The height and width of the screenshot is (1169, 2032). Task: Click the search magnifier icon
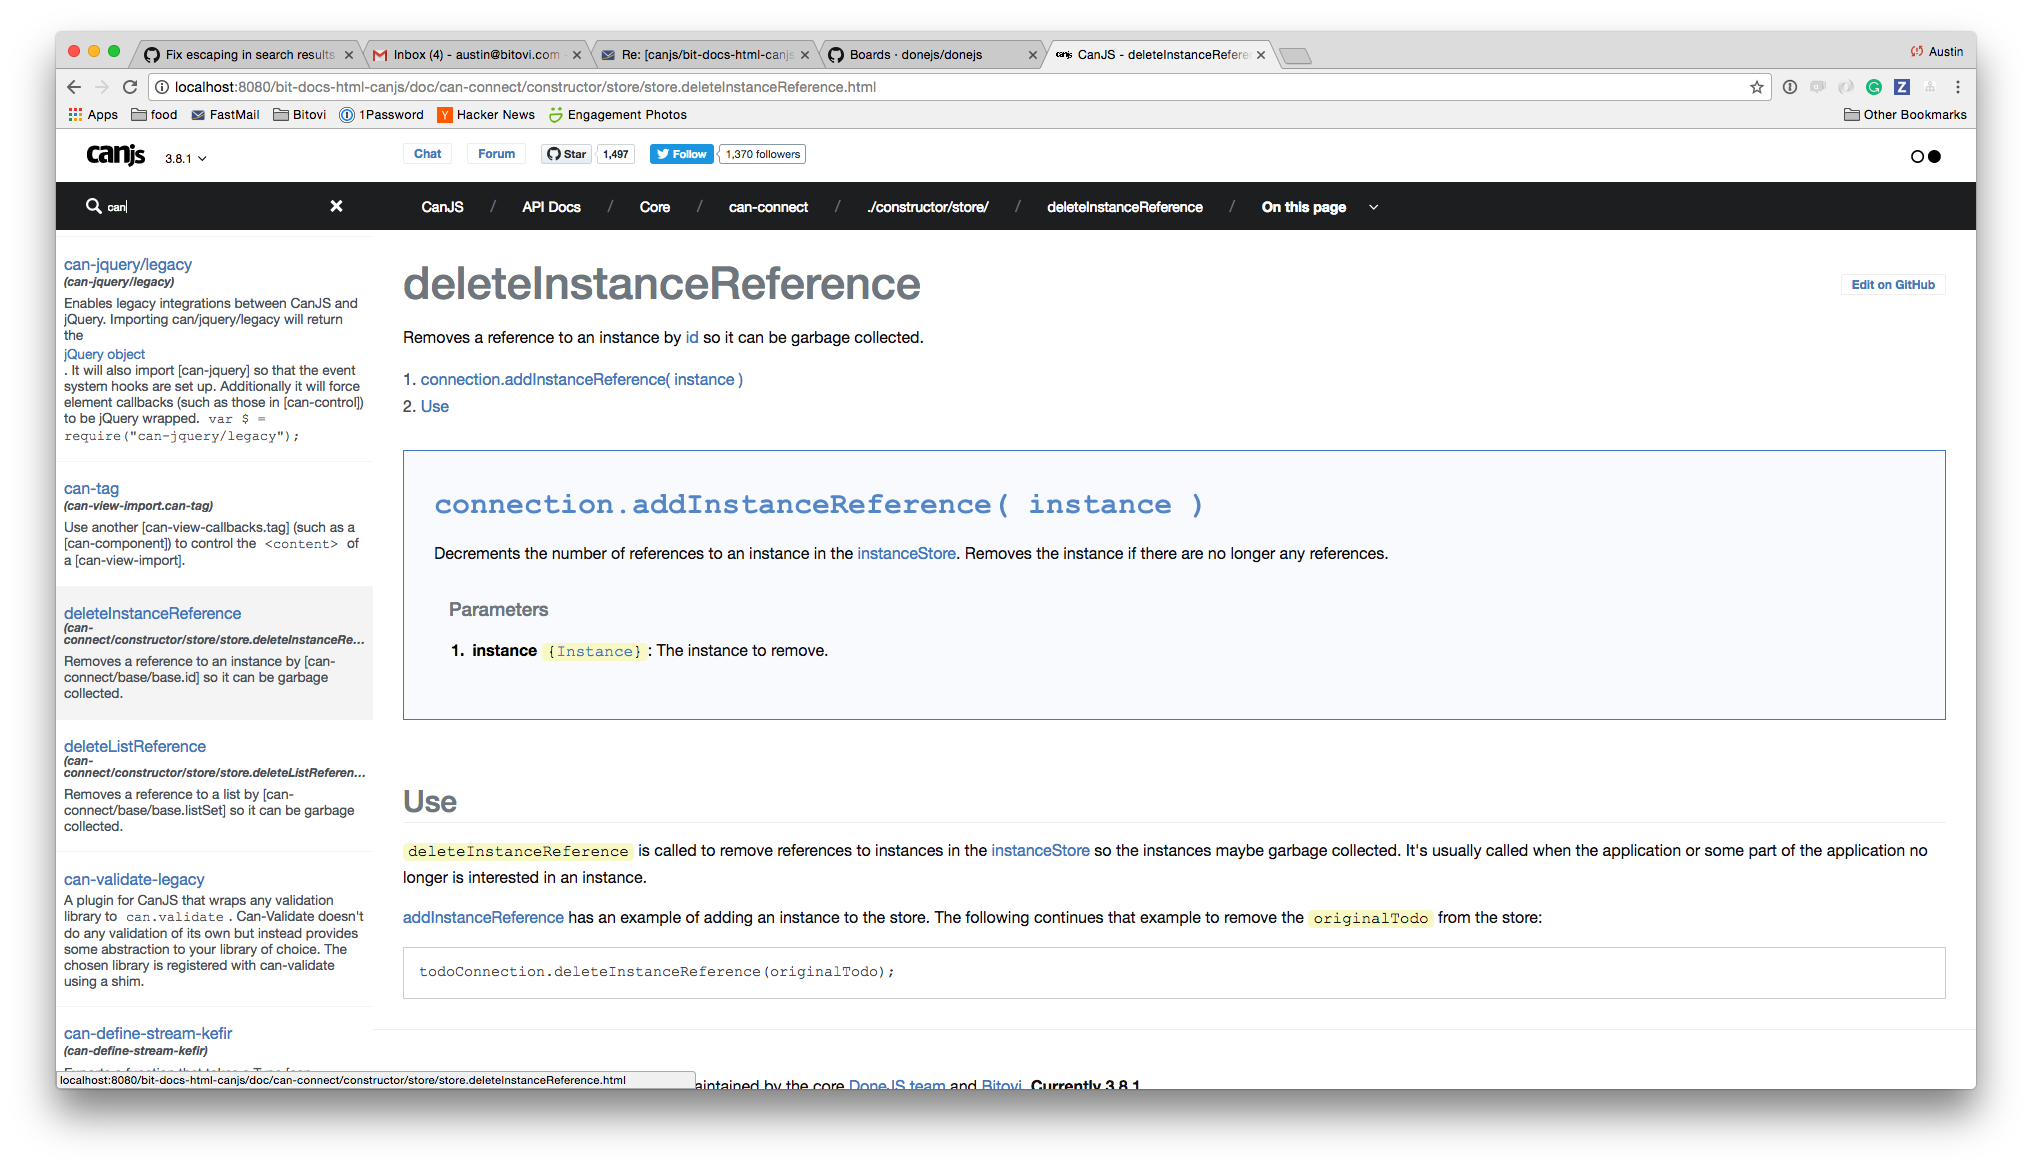coord(93,206)
